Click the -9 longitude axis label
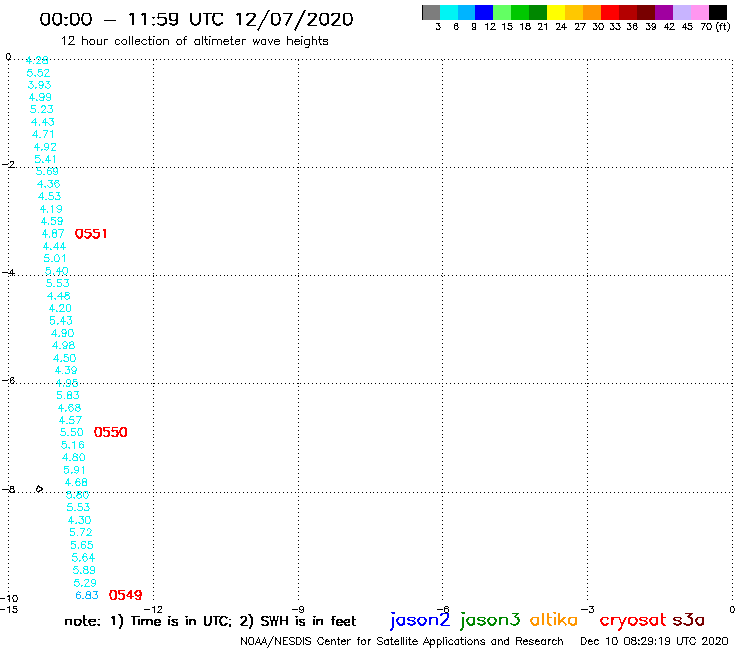The height and width of the screenshot is (650, 740). pyautogui.click(x=298, y=609)
